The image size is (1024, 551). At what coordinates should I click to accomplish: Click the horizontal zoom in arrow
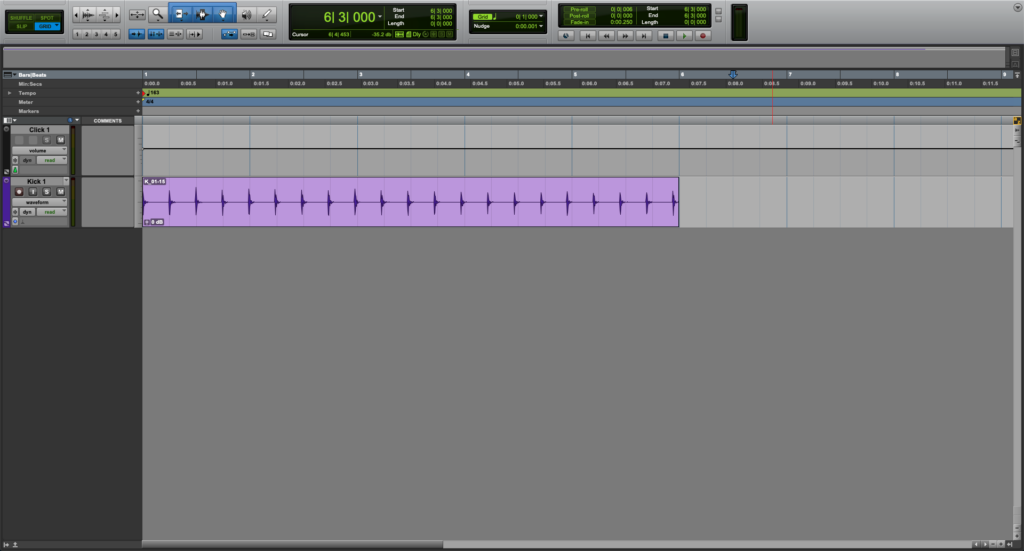116,14
